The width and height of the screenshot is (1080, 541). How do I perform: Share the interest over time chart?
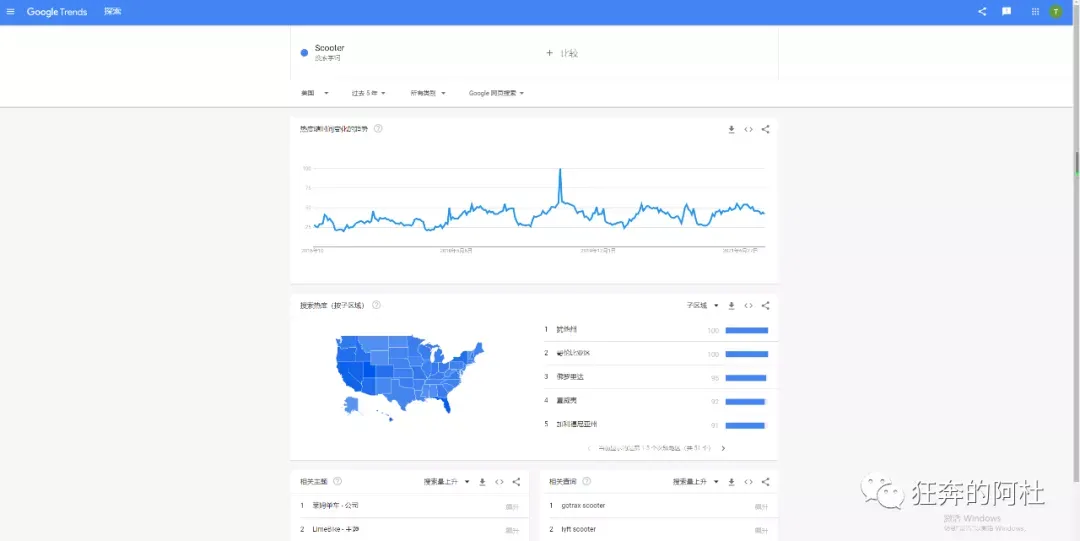click(765, 130)
